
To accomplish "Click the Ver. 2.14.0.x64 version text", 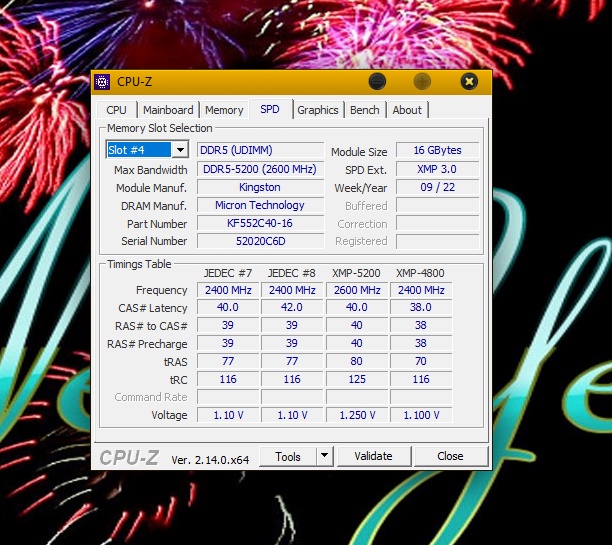I will tap(210, 460).
